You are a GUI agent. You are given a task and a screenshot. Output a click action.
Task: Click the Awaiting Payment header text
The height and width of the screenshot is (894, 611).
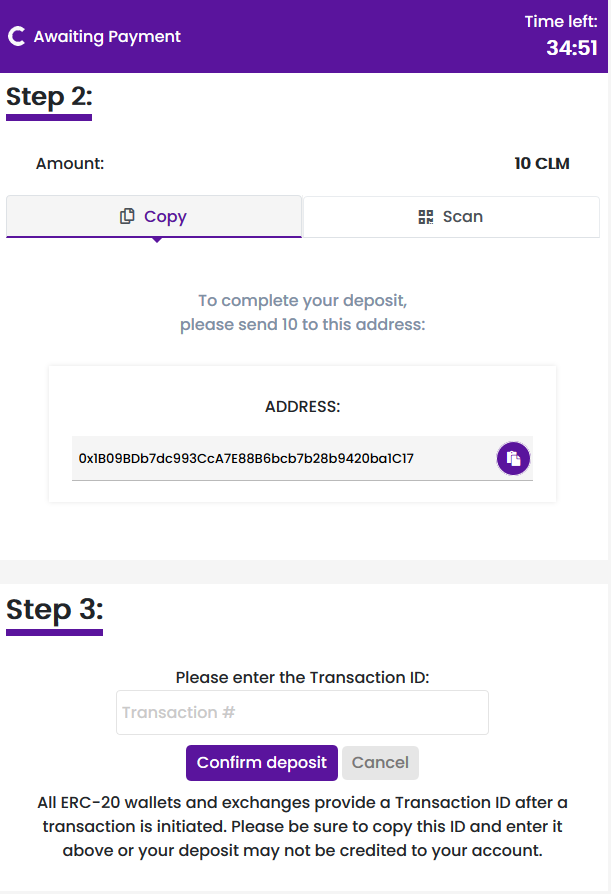(107, 36)
